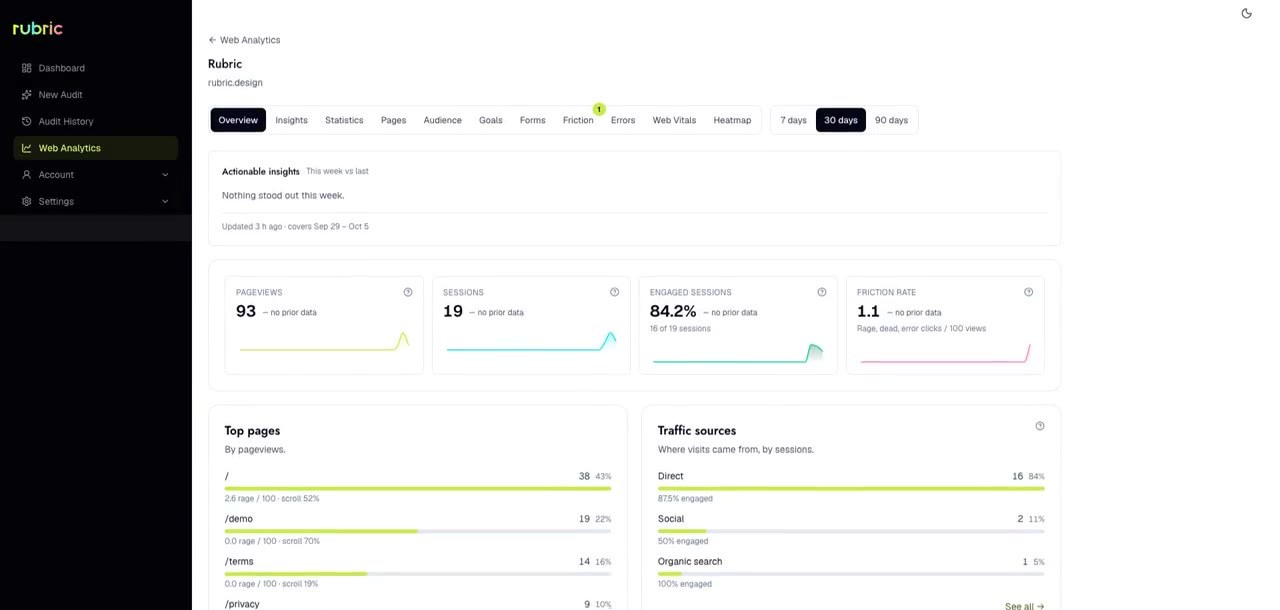Click the Social traffic source label
1280x610 pixels.
671,519
